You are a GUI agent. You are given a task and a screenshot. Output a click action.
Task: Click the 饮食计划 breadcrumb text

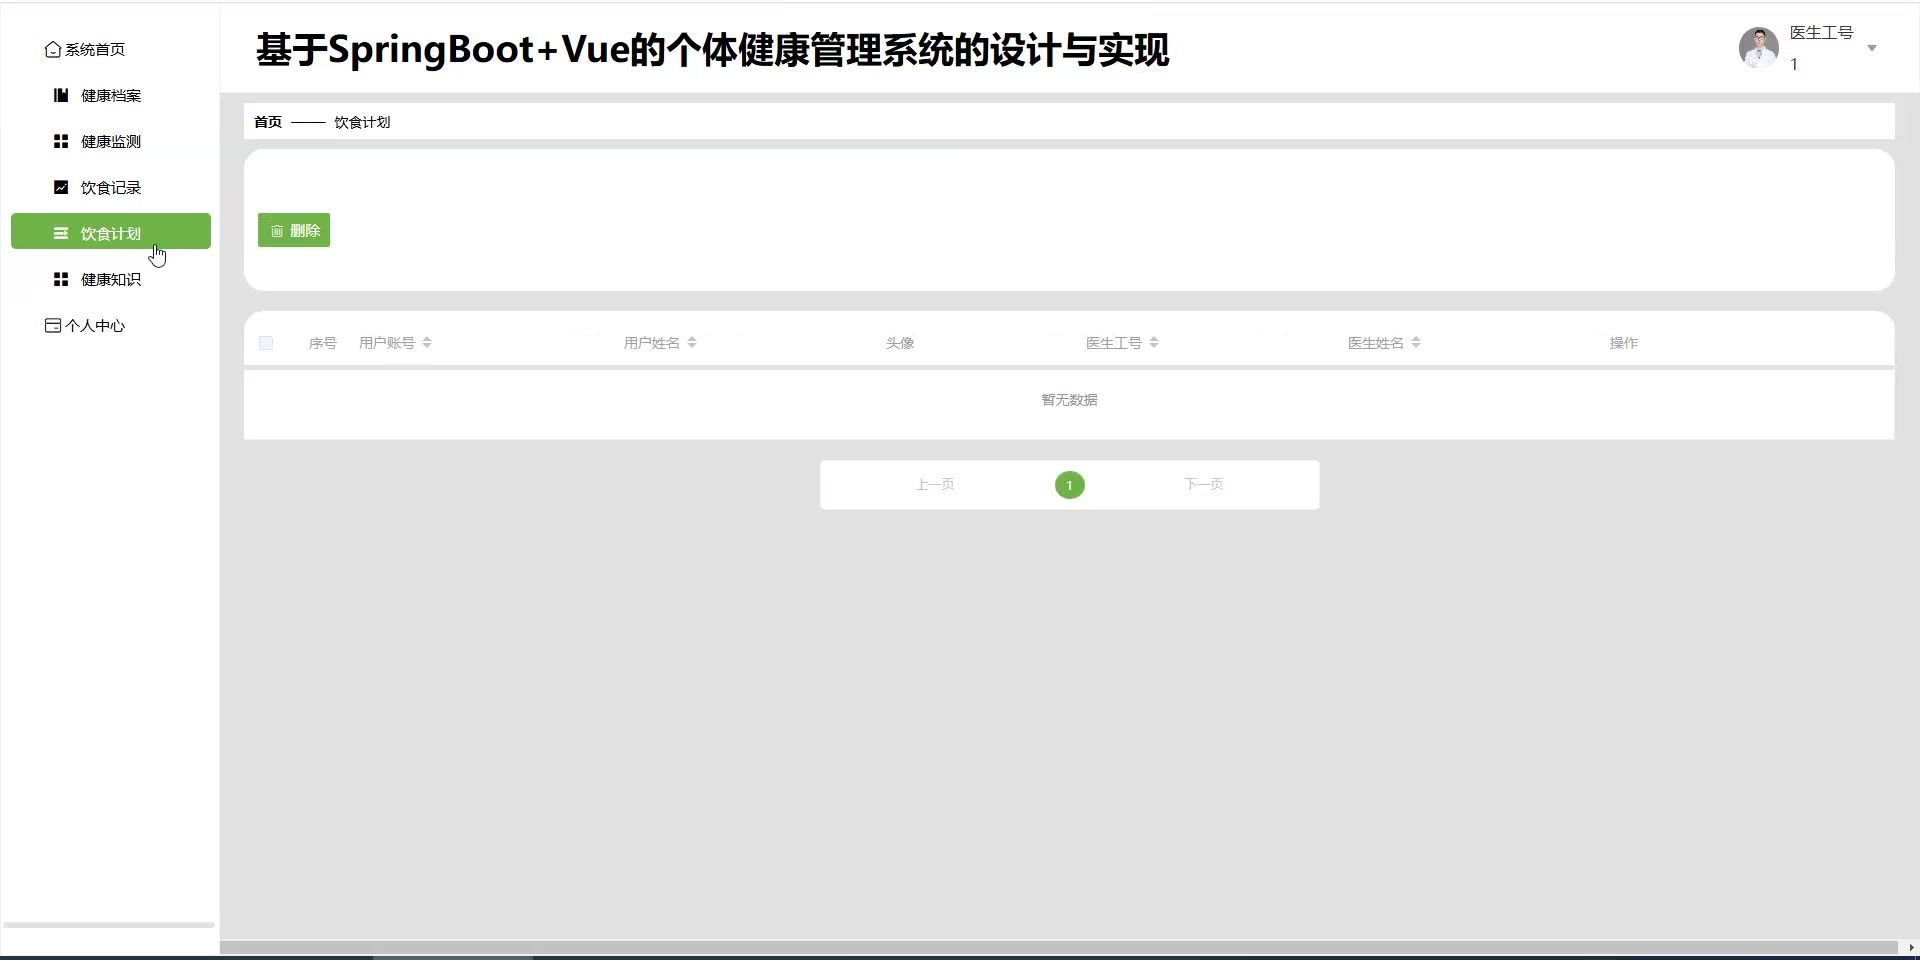tap(362, 122)
